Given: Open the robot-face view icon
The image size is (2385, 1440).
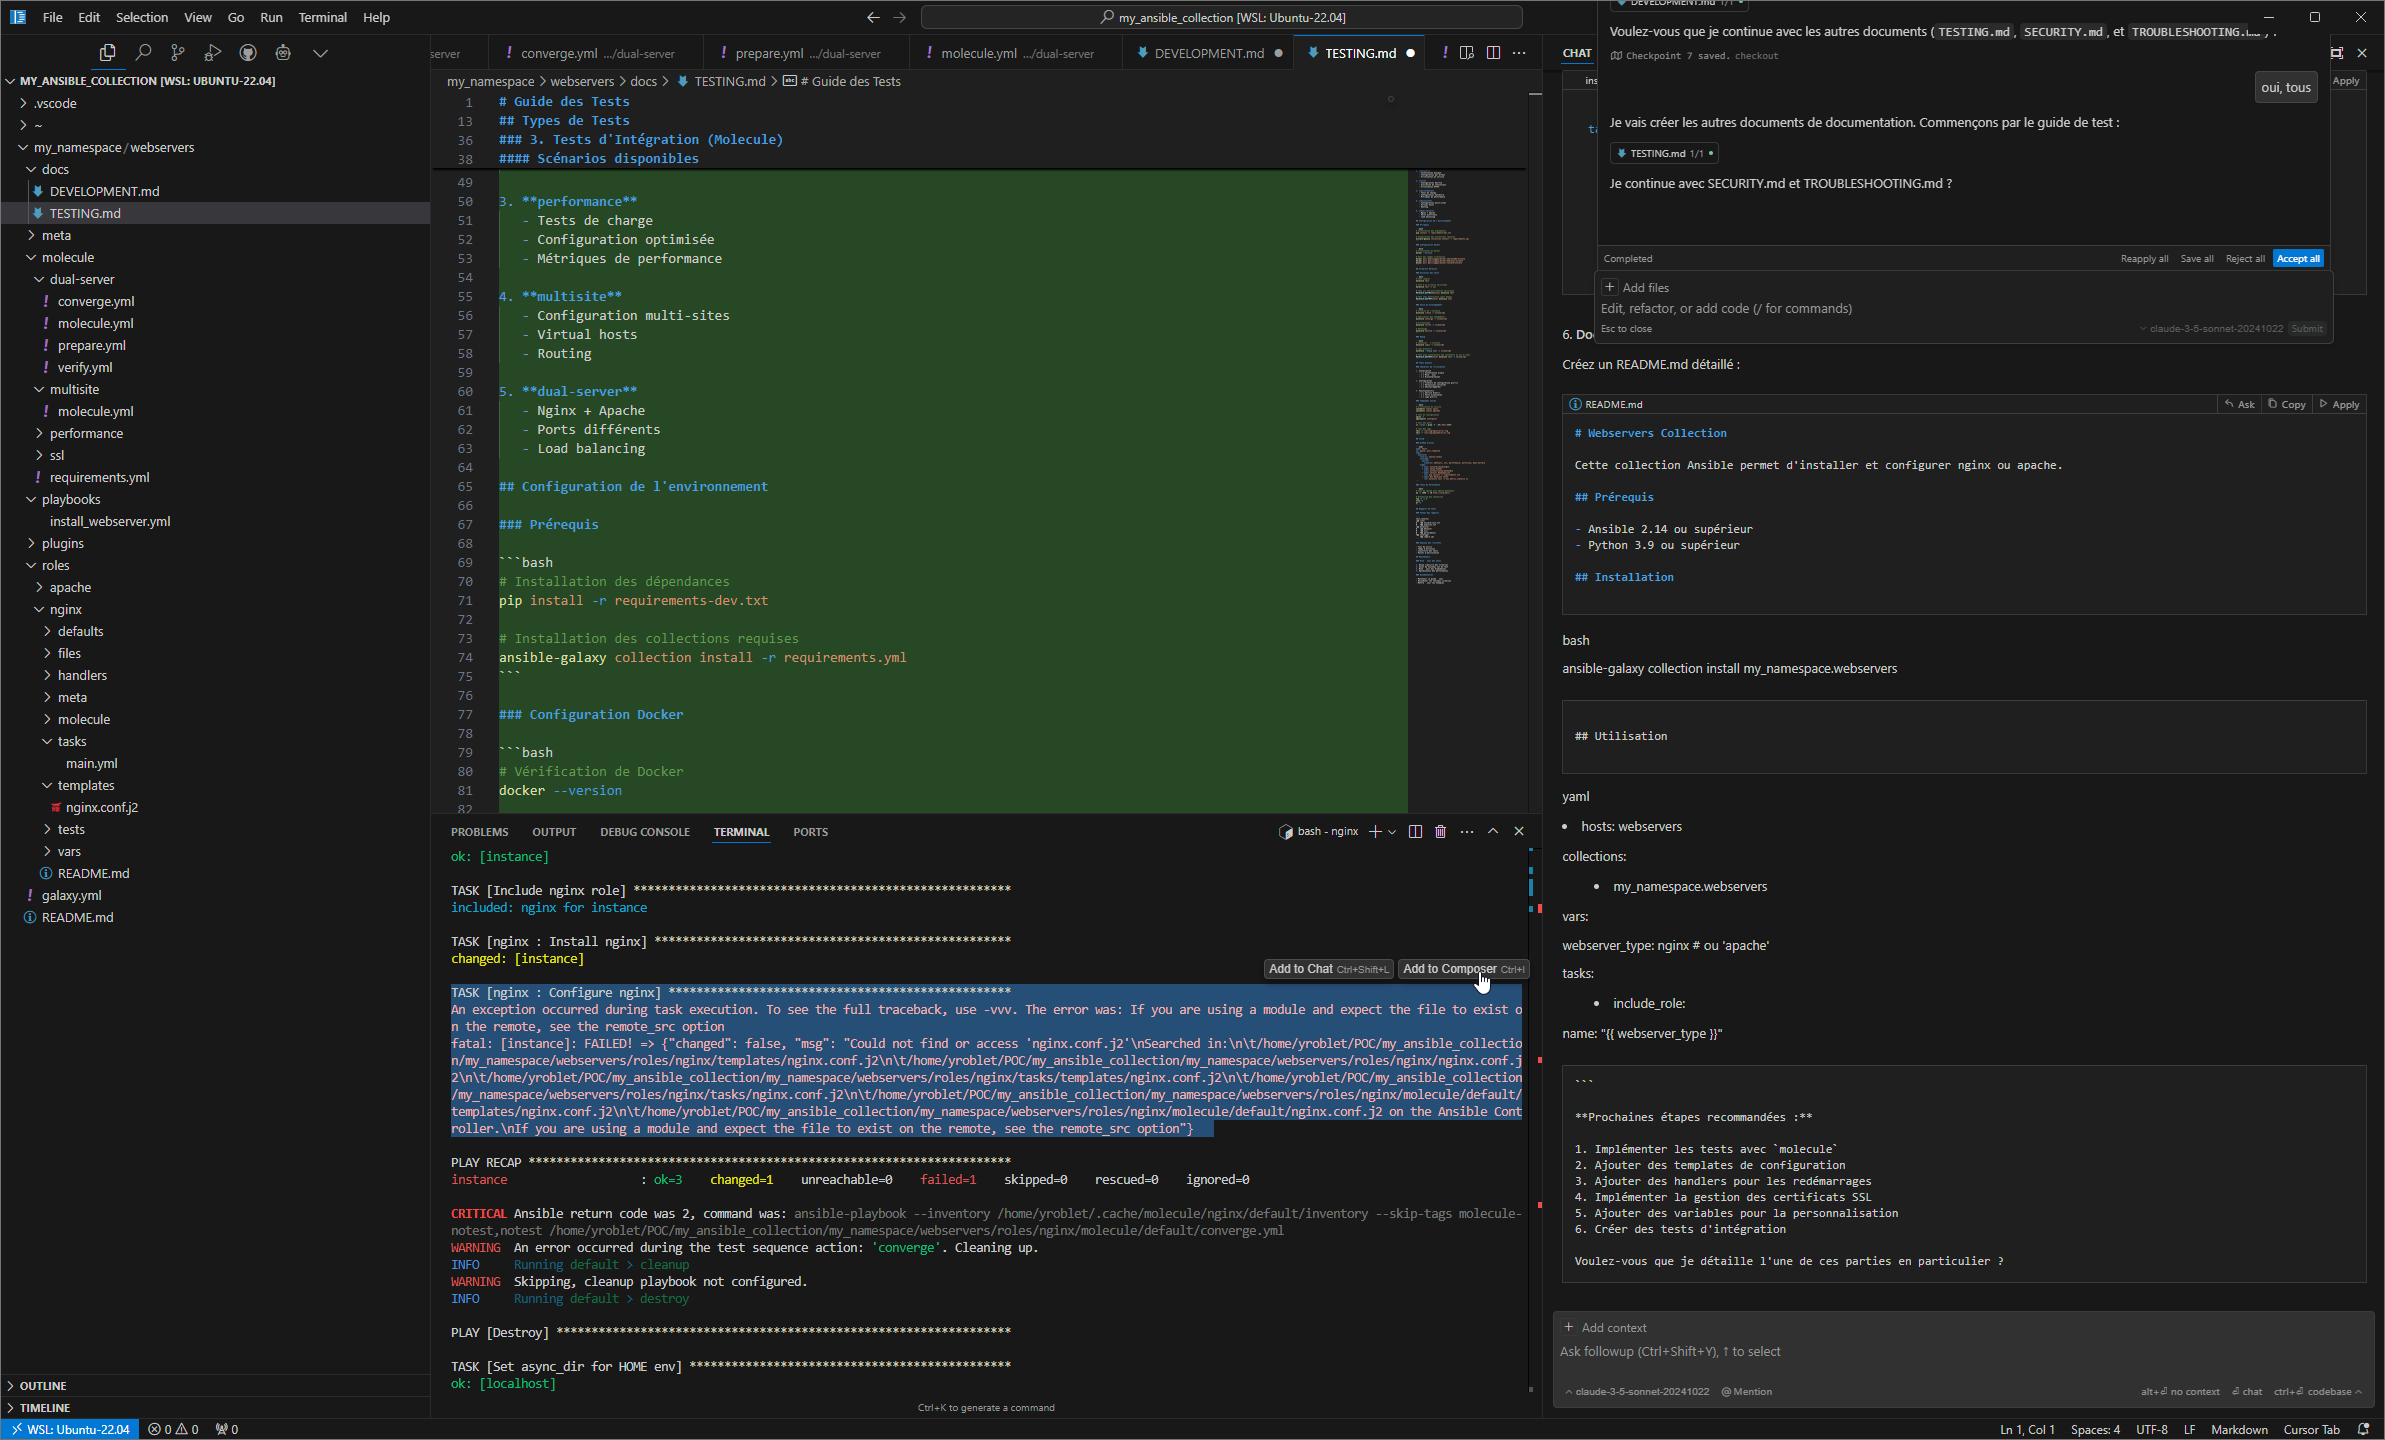Looking at the screenshot, I should (x=283, y=53).
